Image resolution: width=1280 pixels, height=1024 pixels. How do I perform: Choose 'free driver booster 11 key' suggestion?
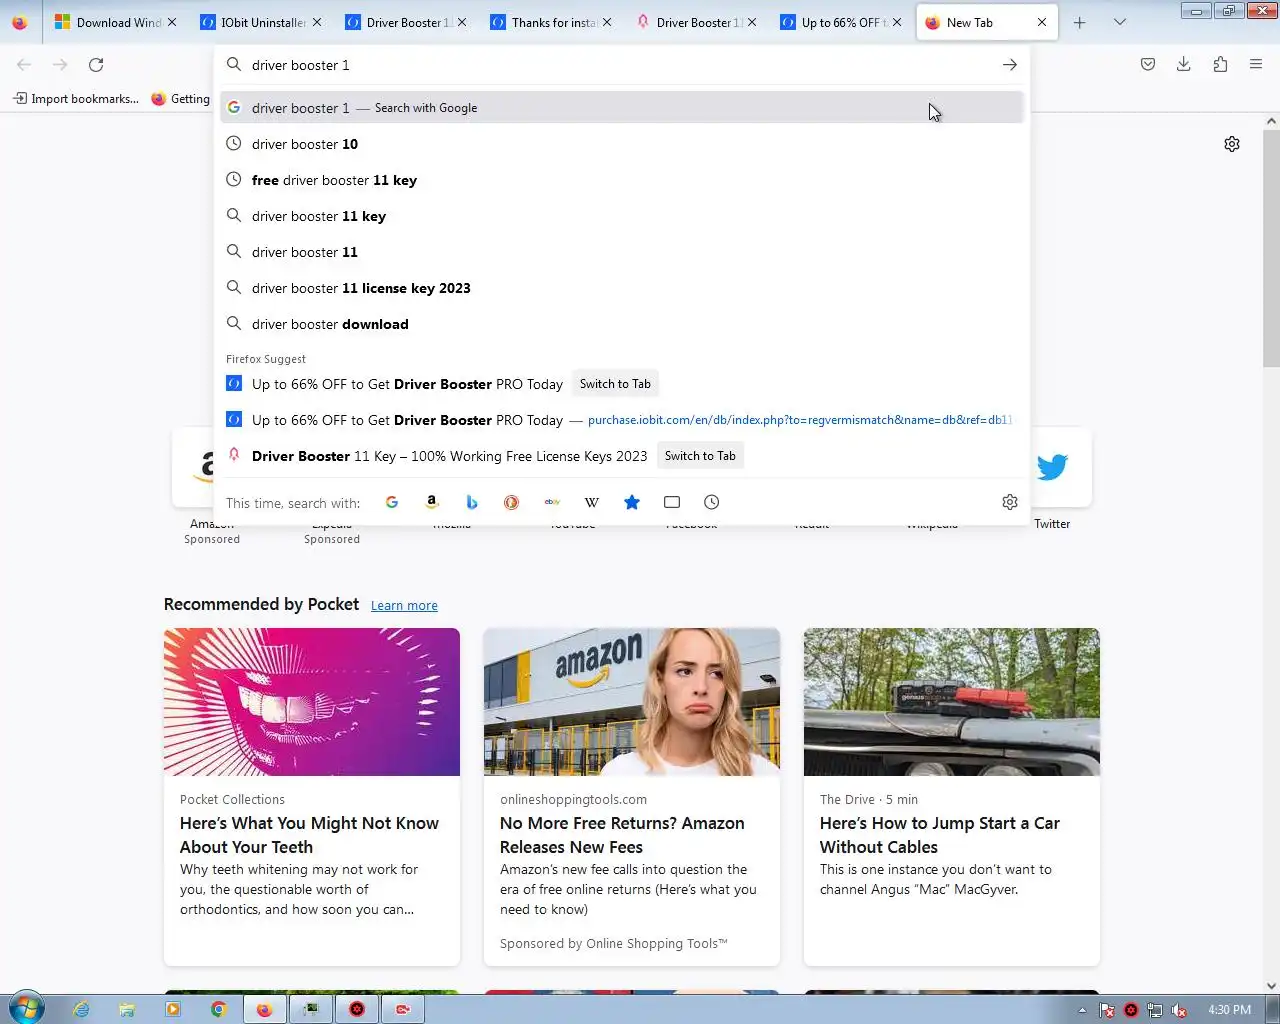click(622, 180)
